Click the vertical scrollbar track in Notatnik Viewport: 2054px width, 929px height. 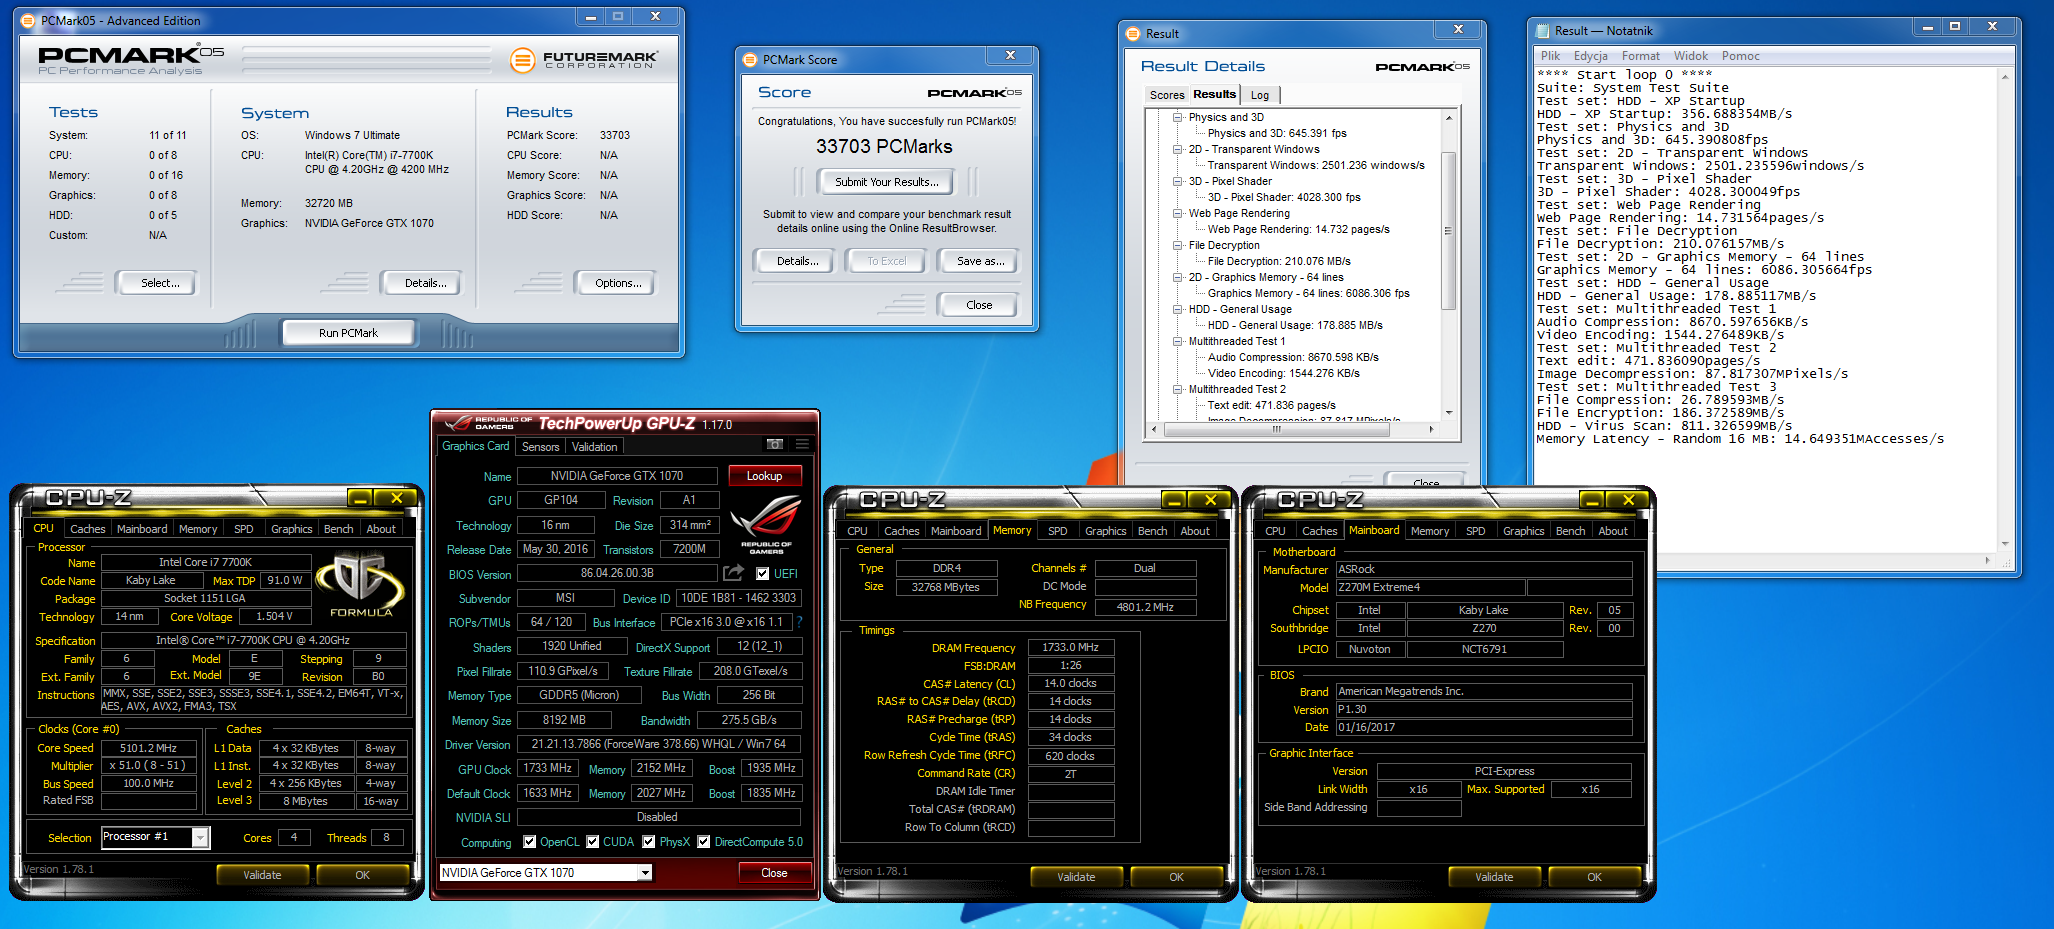click(2005, 310)
